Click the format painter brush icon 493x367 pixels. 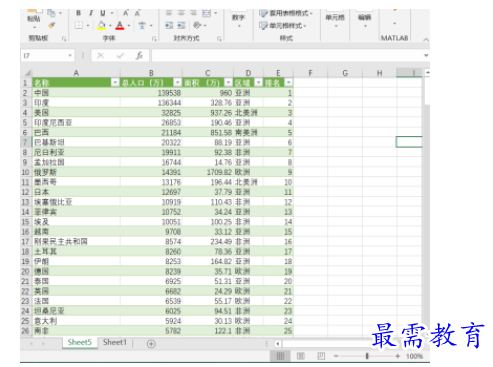(52, 25)
